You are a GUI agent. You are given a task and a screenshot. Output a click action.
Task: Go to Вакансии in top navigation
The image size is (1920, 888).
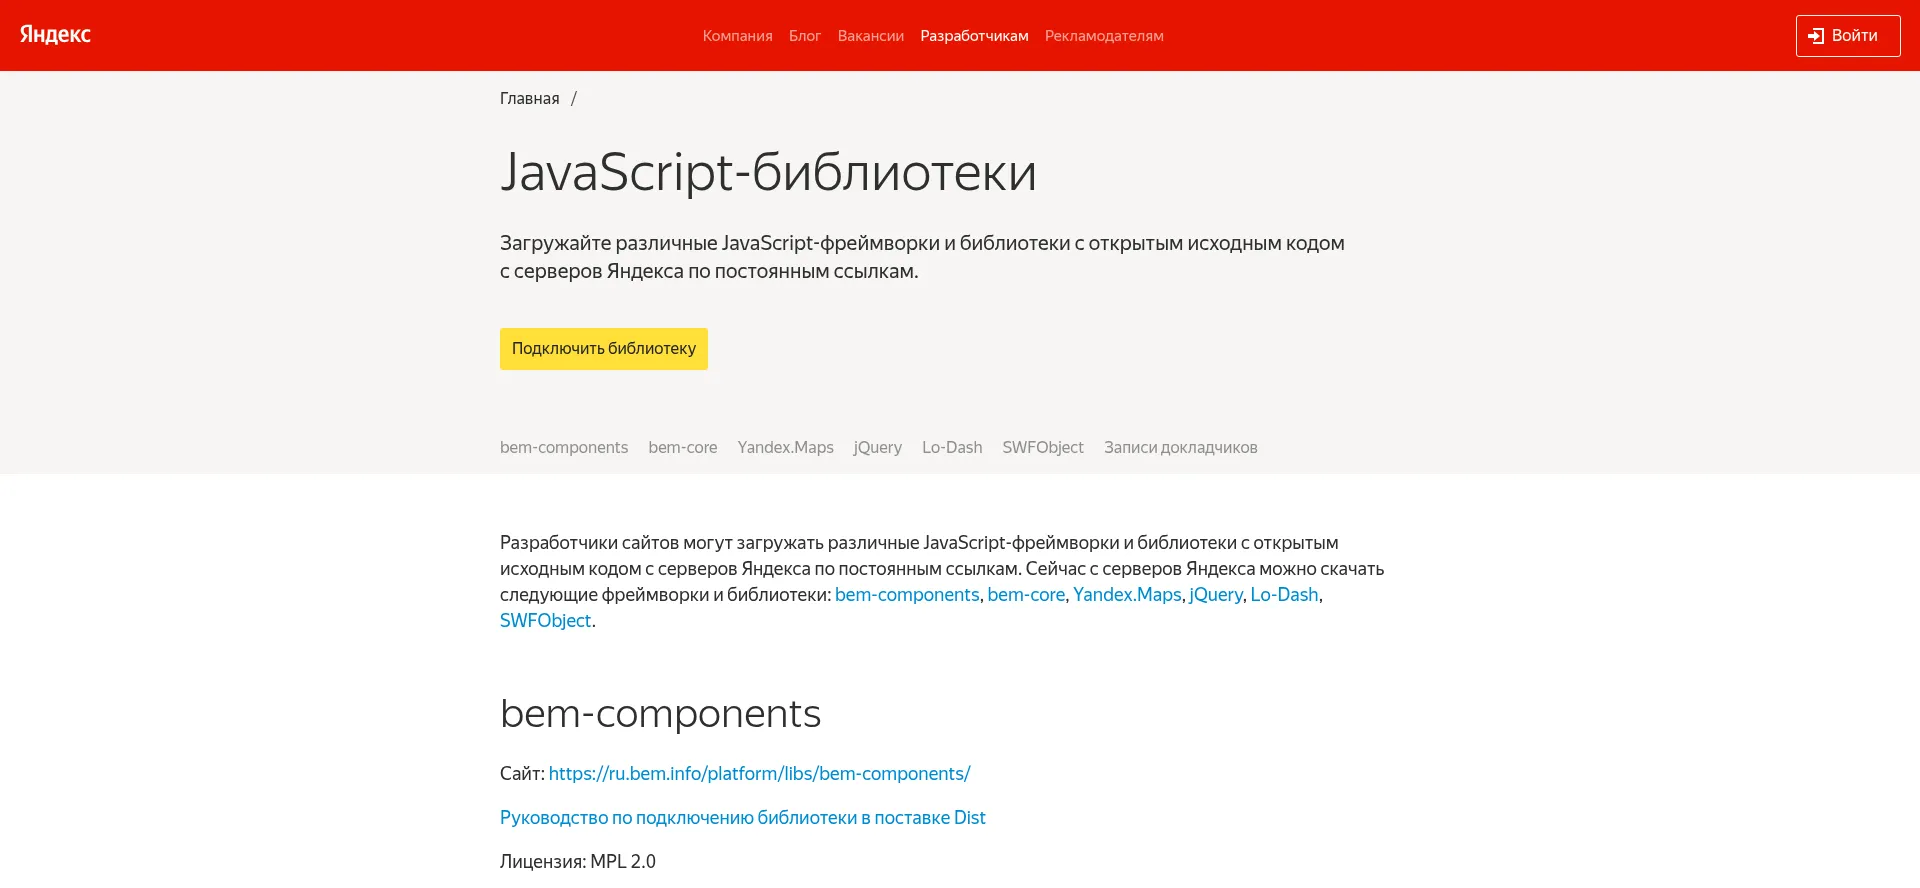click(x=871, y=36)
